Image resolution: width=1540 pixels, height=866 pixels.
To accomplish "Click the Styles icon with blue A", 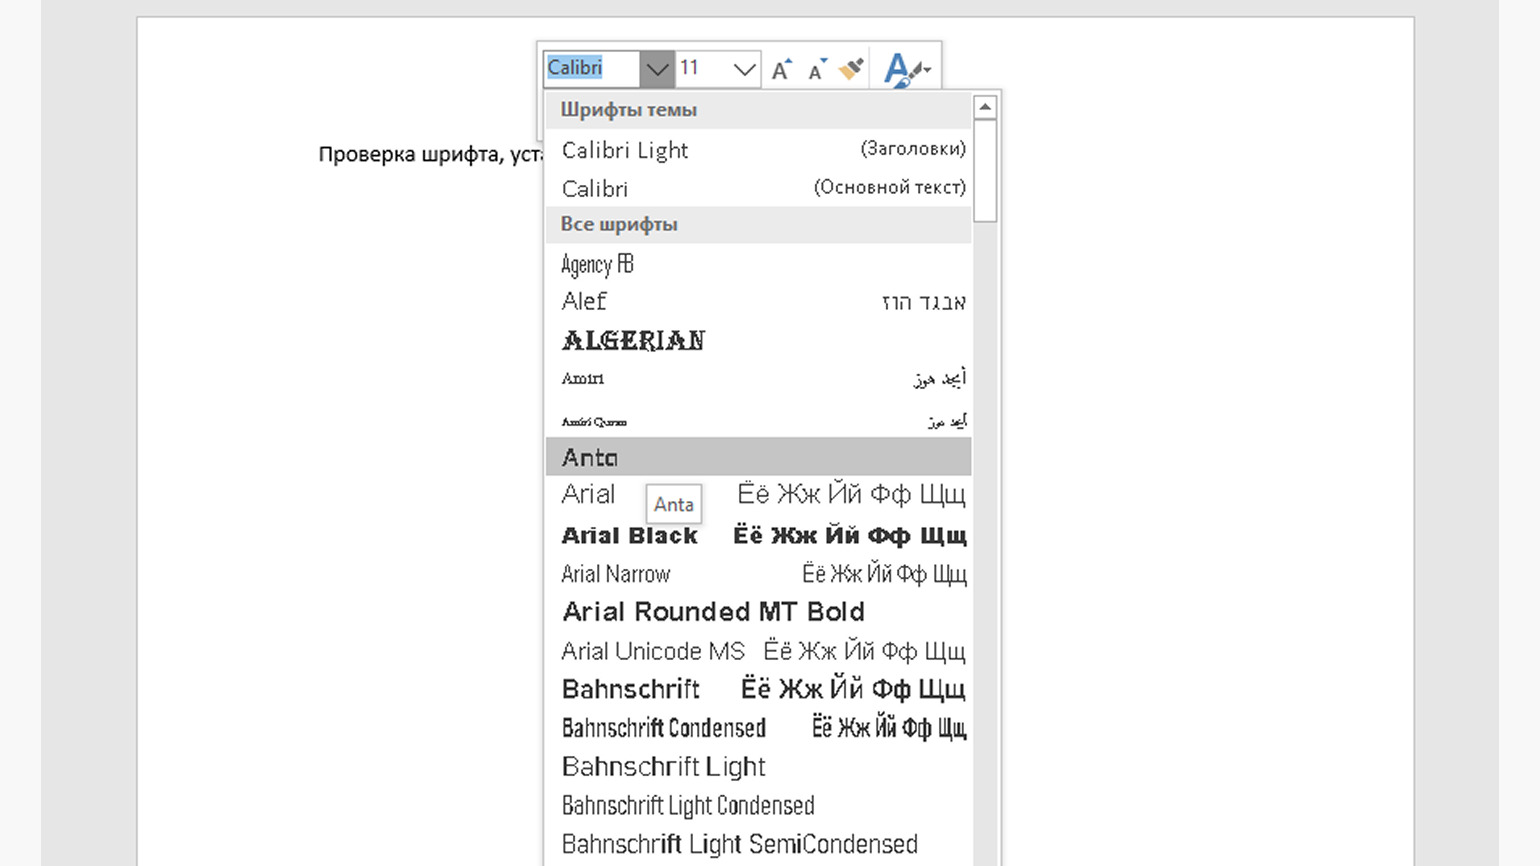I will pyautogui.click(x=899, y=68).
